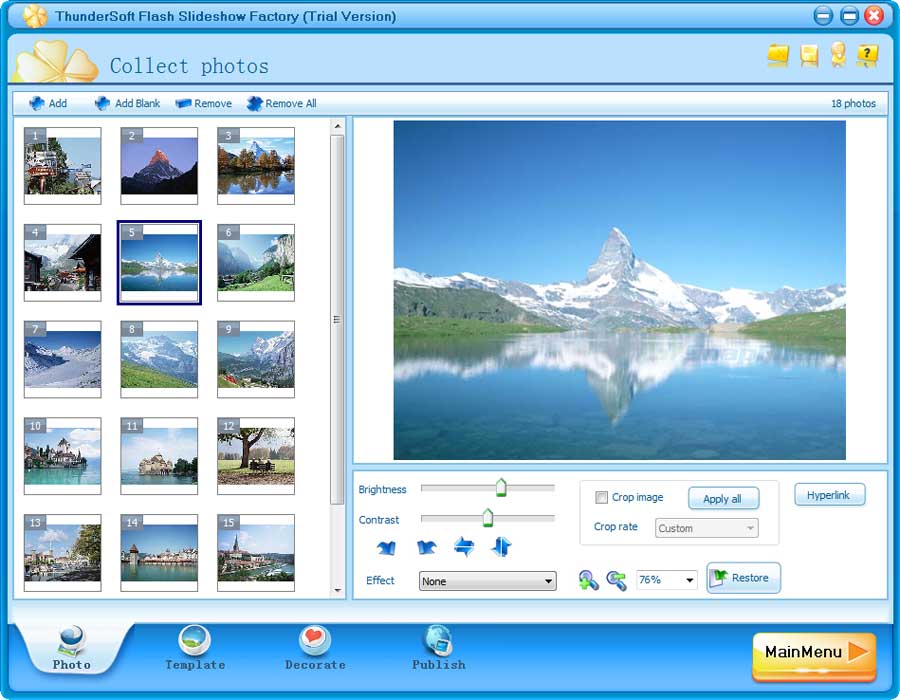Image resolution: width=900 pixels, height=700 pixels.
Task: Click the save project disk icon
Action: point(809,55)
